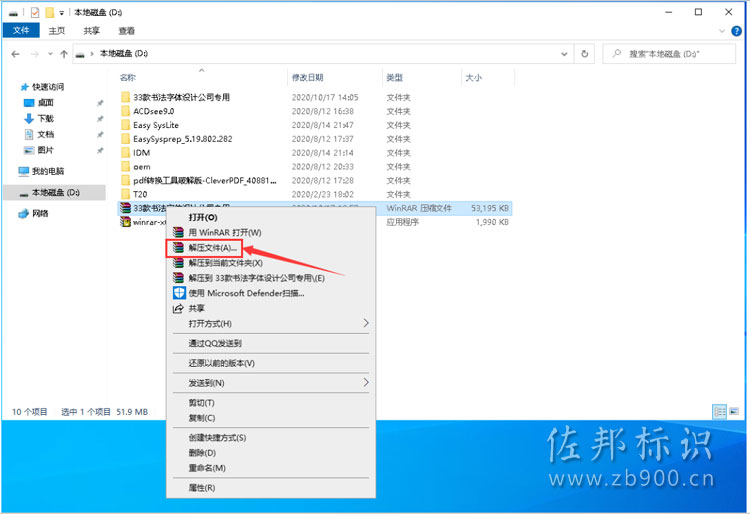This screenshot has width=750, height=514.
Task: Click the share icon beside 共享
Action: pos(178,308)
